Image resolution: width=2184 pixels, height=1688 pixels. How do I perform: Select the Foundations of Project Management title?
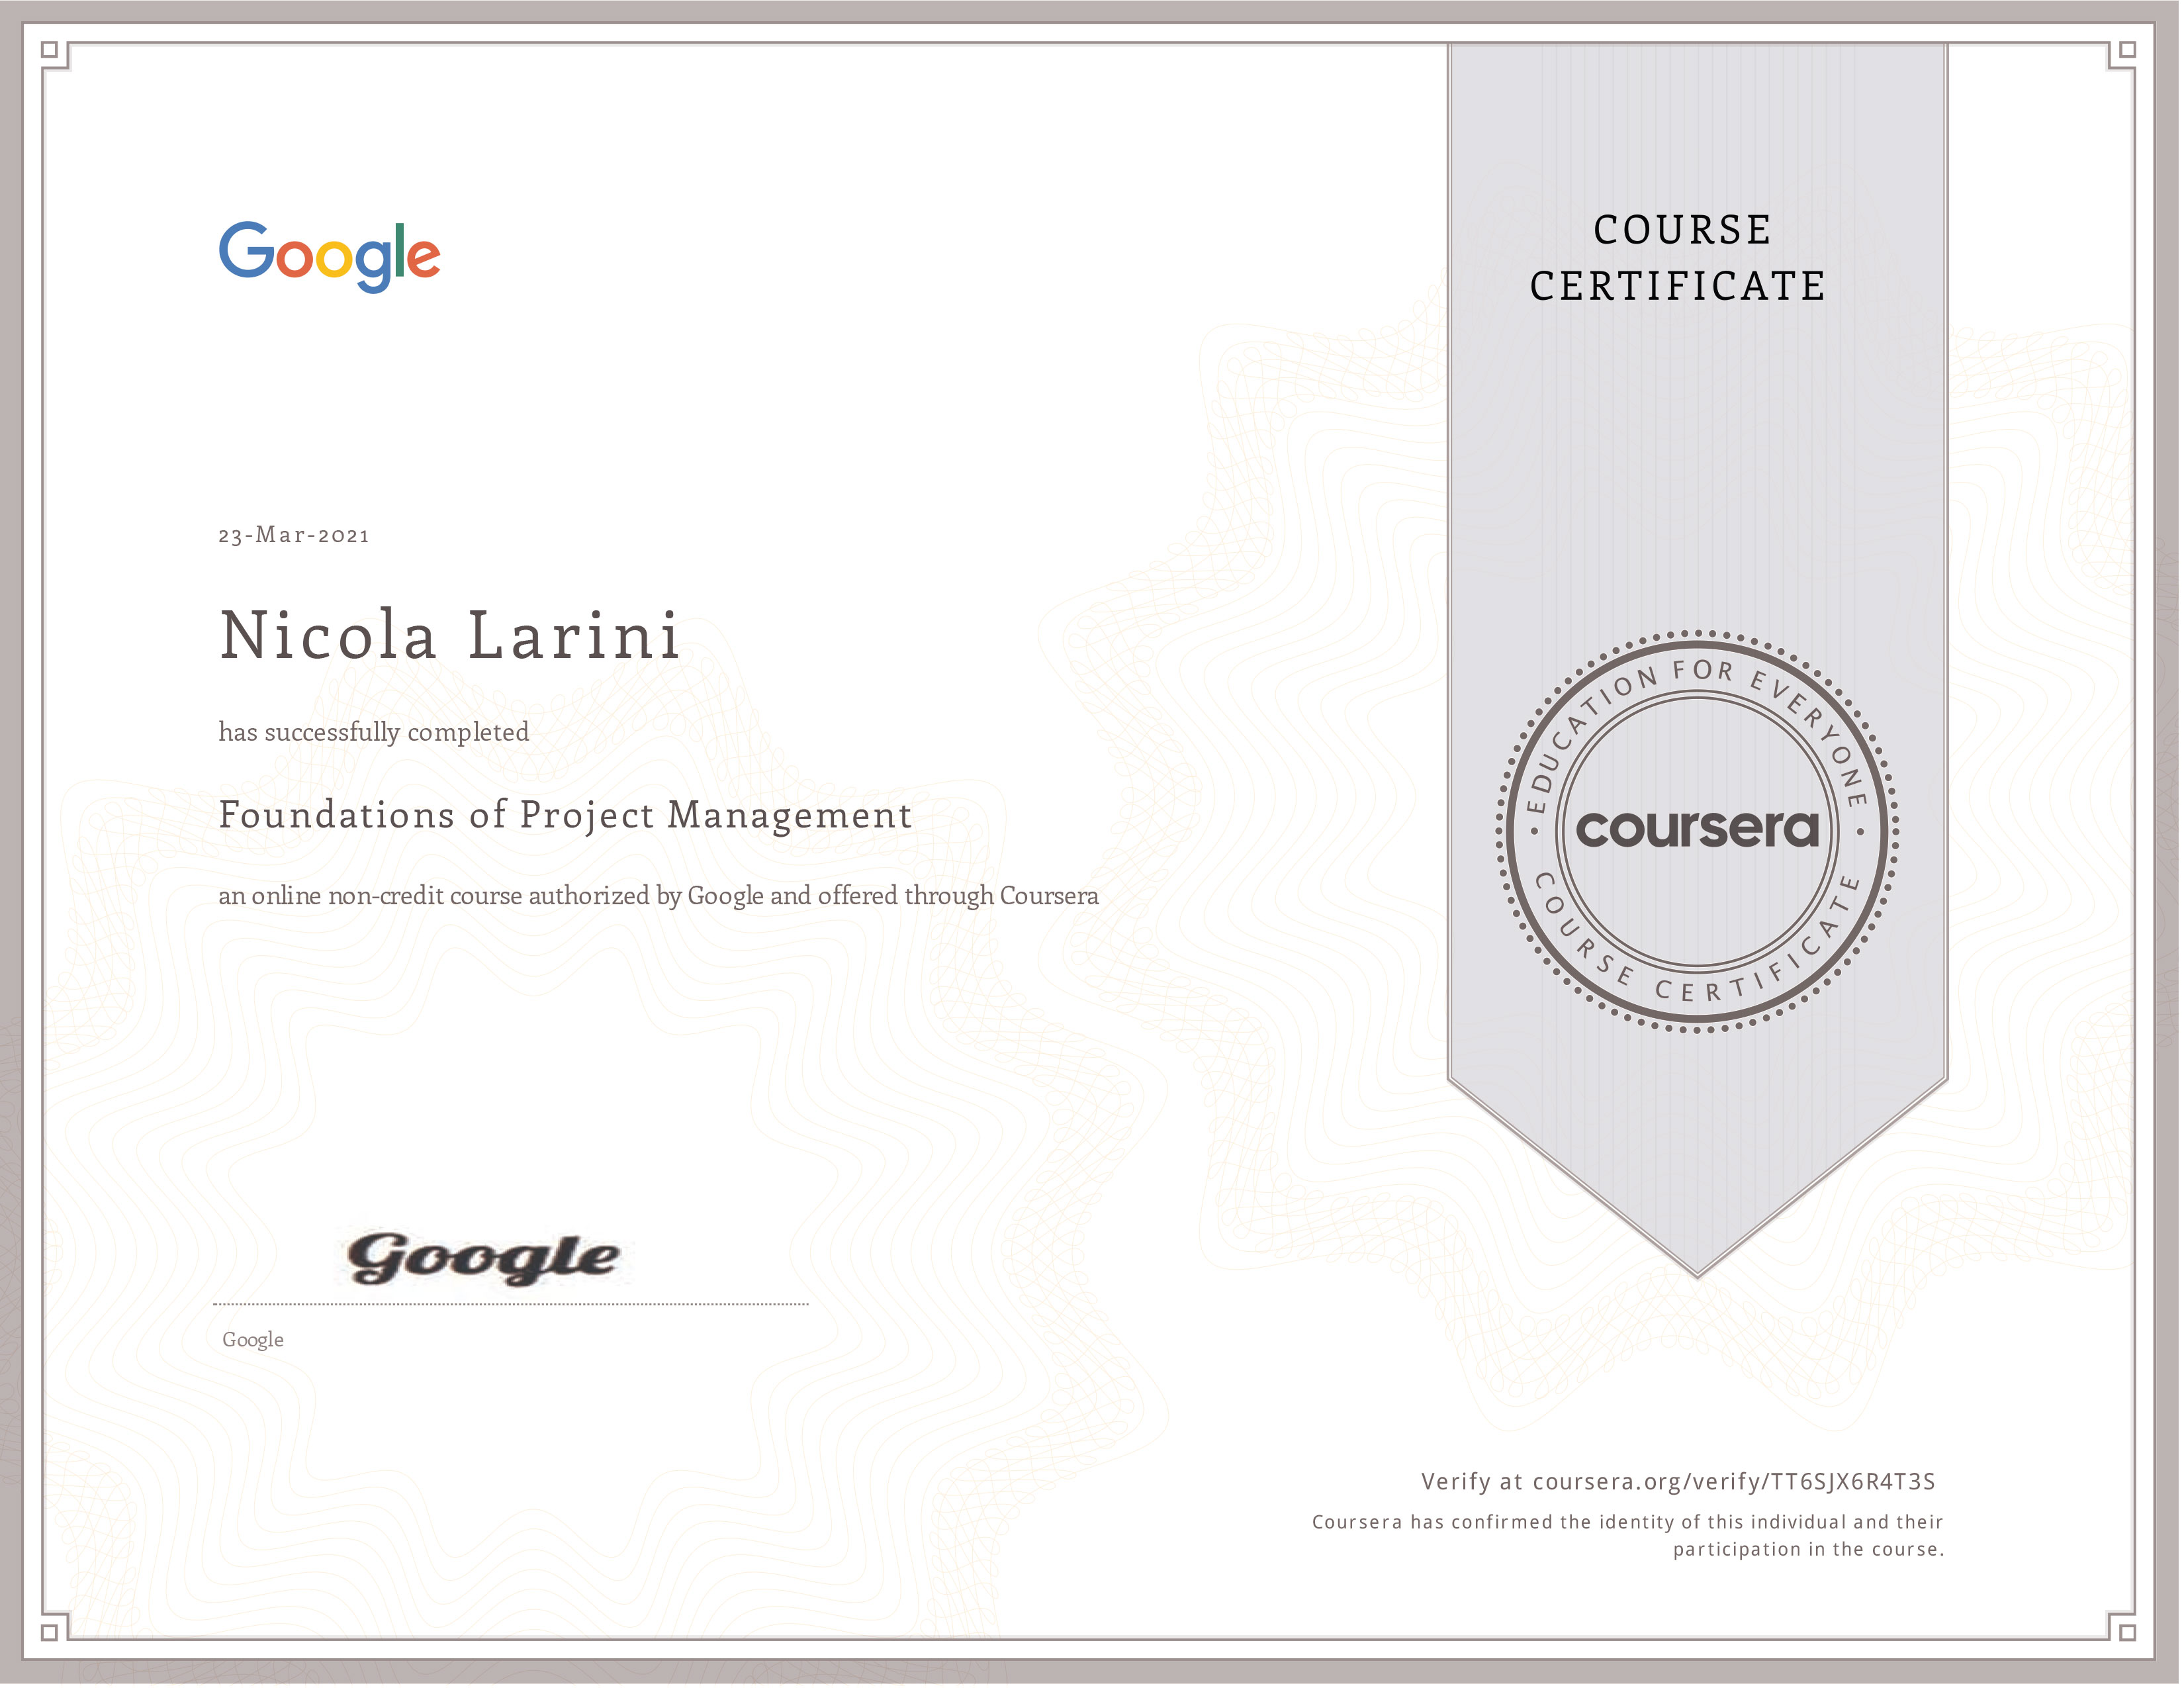pos(565,815)
